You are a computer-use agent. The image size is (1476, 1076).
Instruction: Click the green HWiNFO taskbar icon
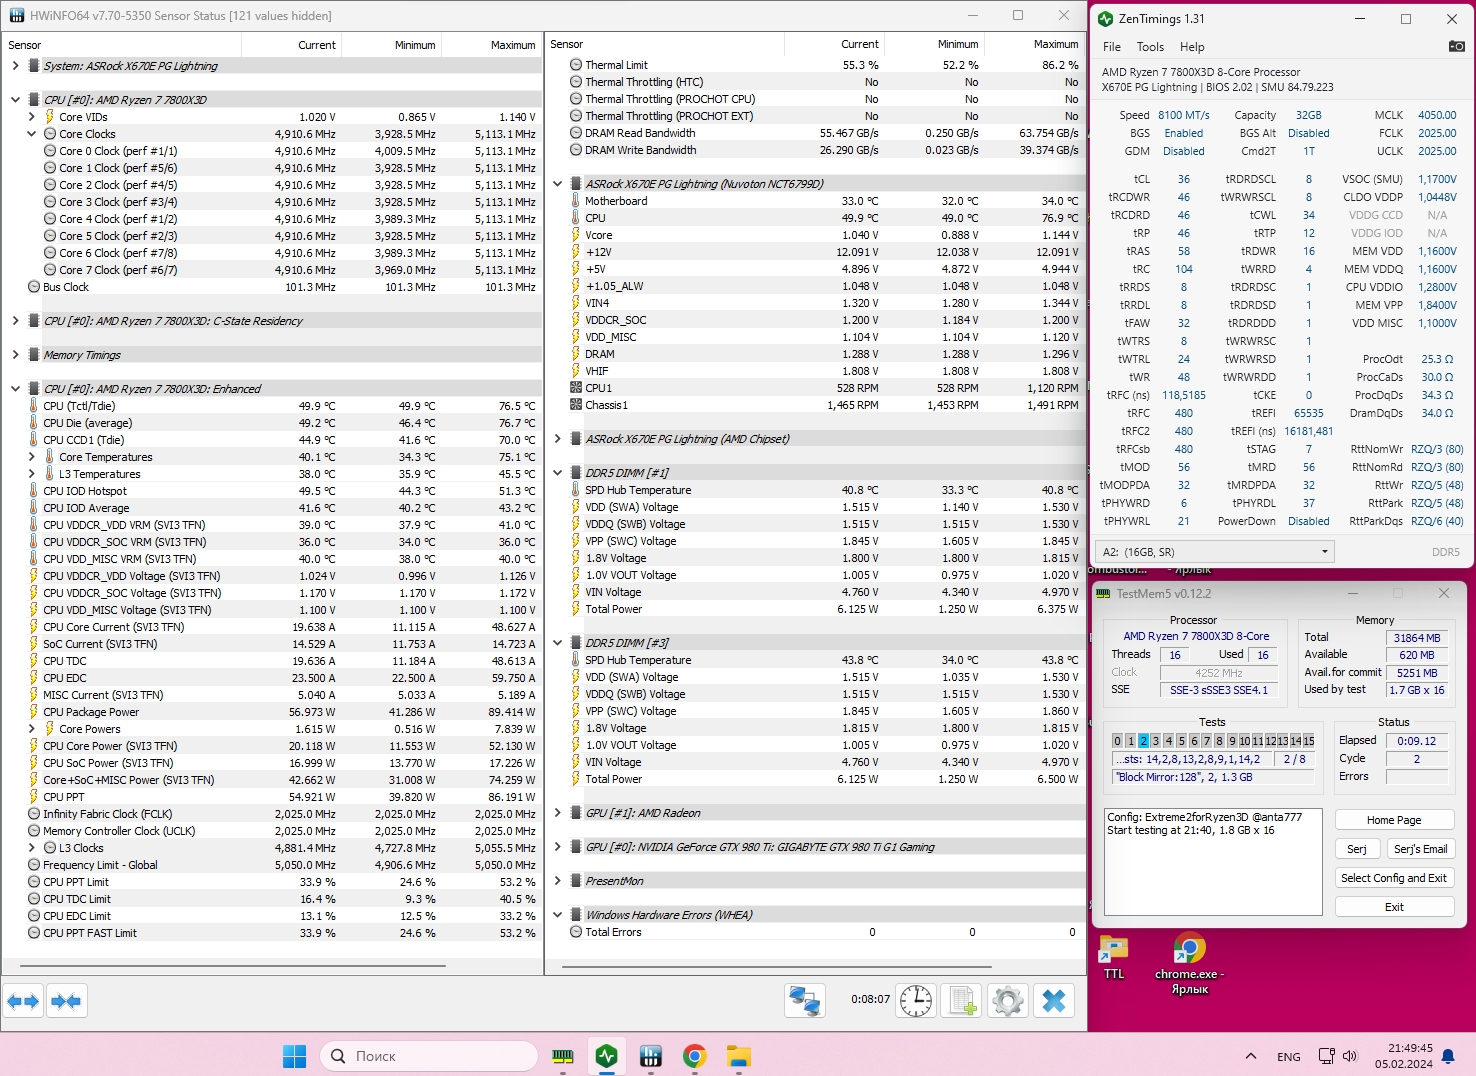[x=607, y=1056]
